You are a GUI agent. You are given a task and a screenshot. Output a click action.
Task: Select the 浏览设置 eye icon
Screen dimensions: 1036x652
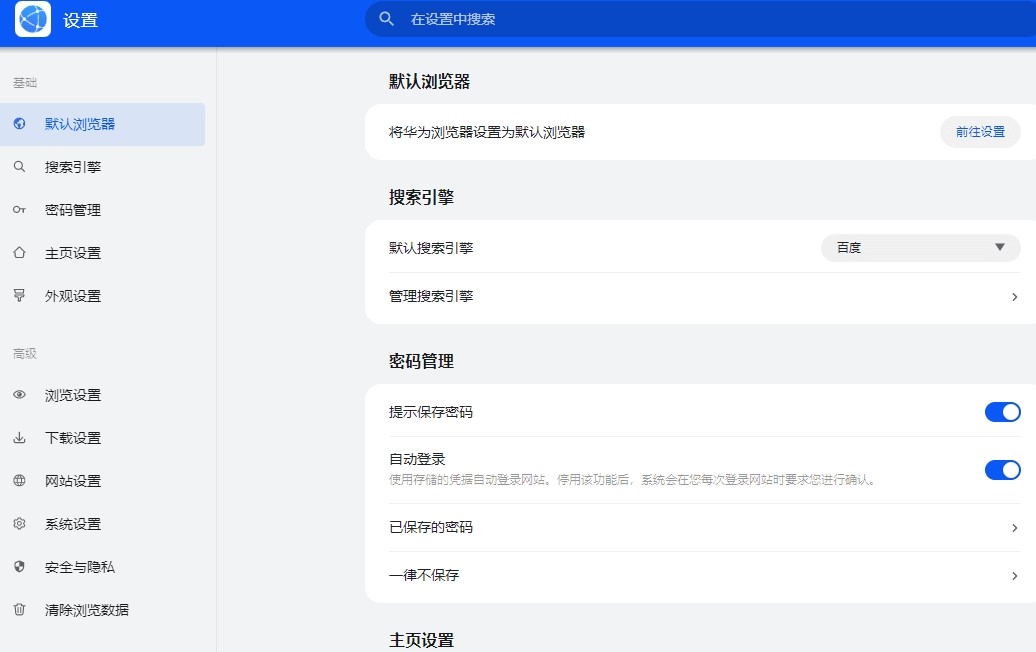(x=19, y=395)
